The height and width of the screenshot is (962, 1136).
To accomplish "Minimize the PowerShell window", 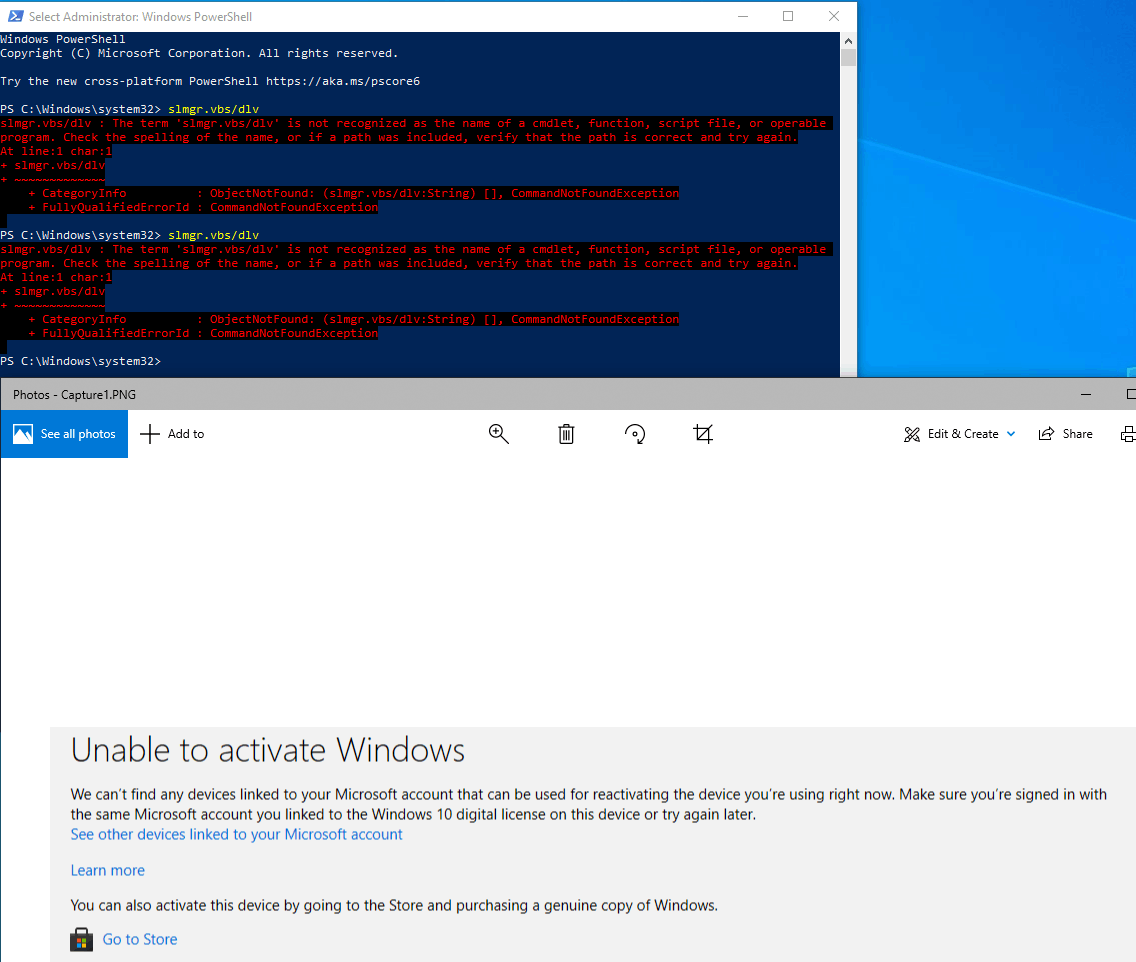I will tap(743, 16).
